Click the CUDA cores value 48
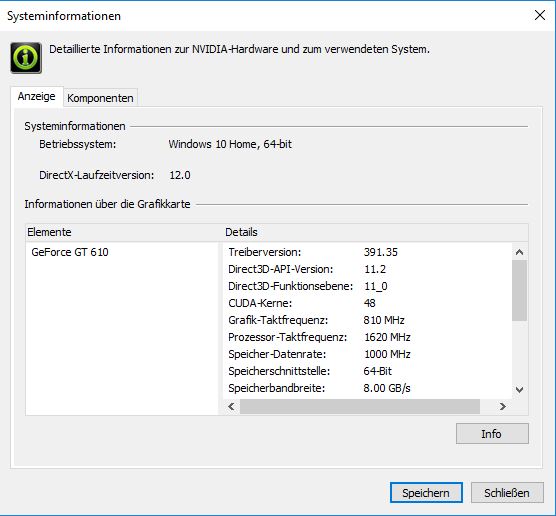Screen dimensions: 556x516 coord(369,303)
